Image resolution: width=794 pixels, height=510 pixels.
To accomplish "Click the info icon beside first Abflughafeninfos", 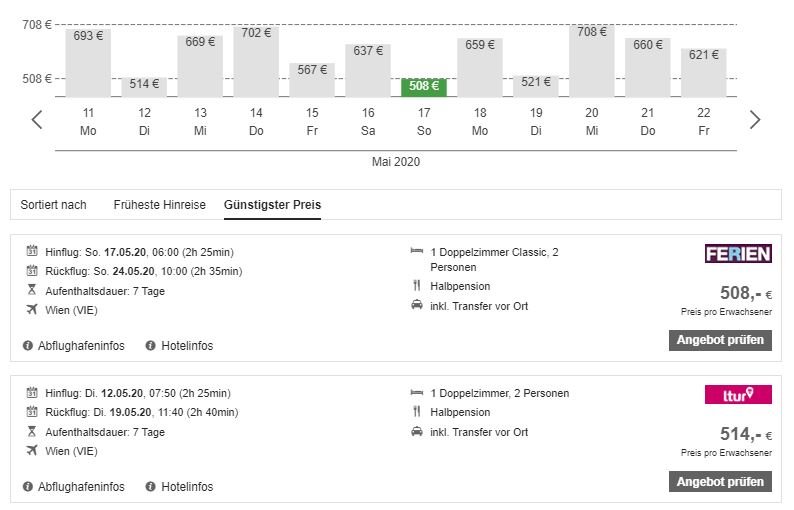I will coord(28,345).
